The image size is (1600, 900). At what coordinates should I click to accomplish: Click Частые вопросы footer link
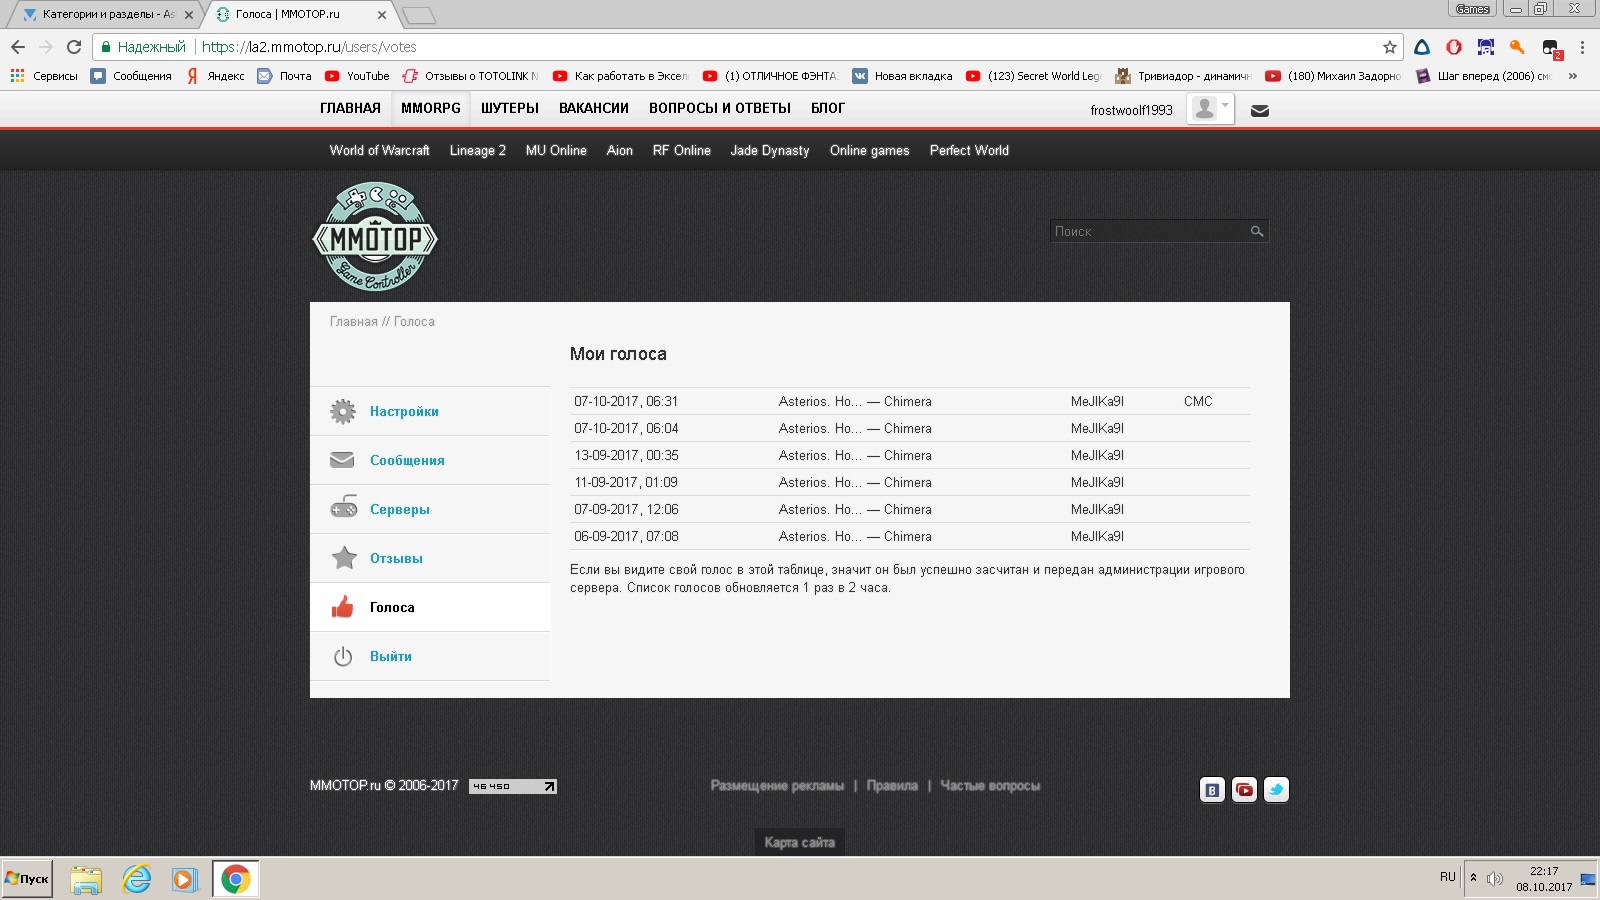(990, 785)
